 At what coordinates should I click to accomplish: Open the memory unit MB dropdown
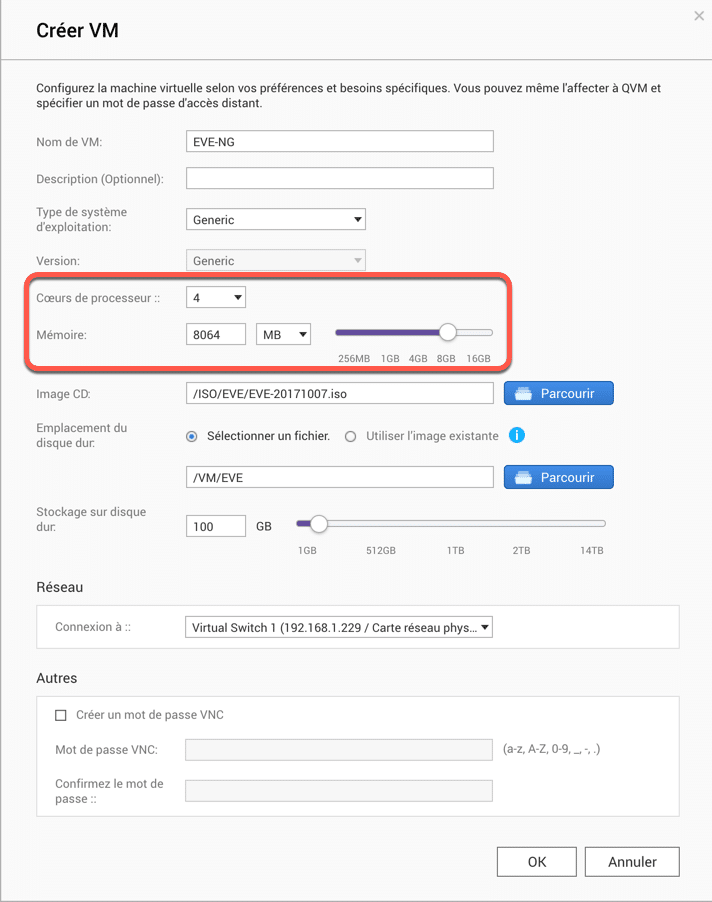pos(284,334)
